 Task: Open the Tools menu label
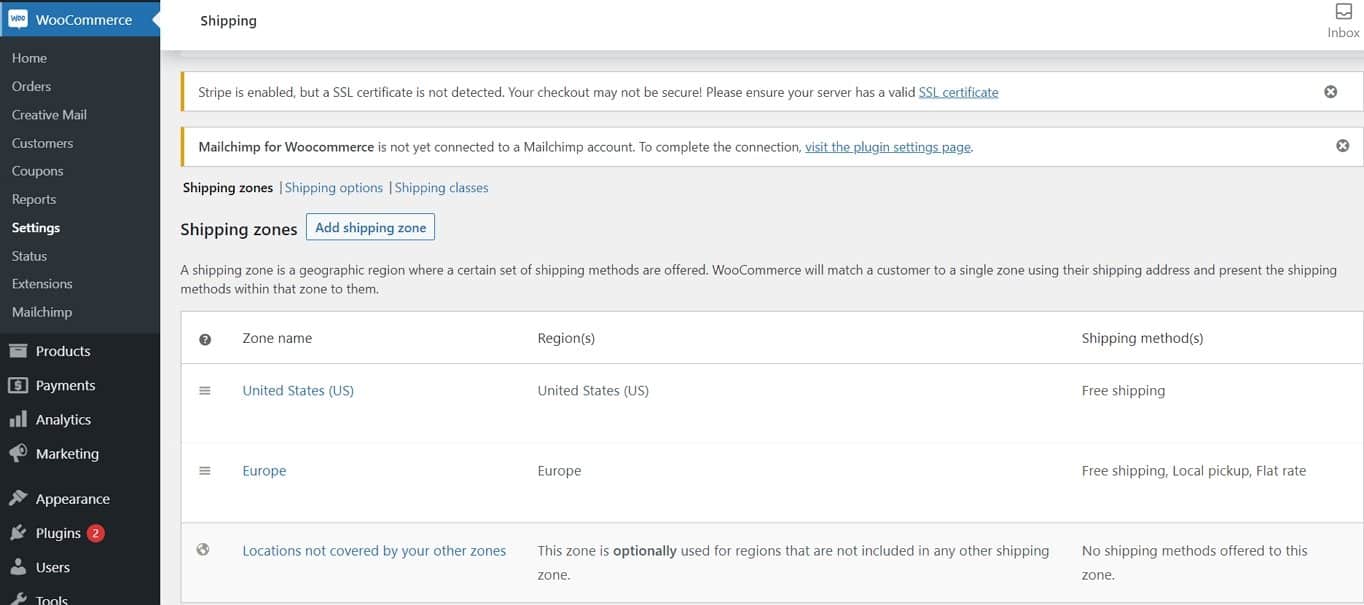[52, 599]
